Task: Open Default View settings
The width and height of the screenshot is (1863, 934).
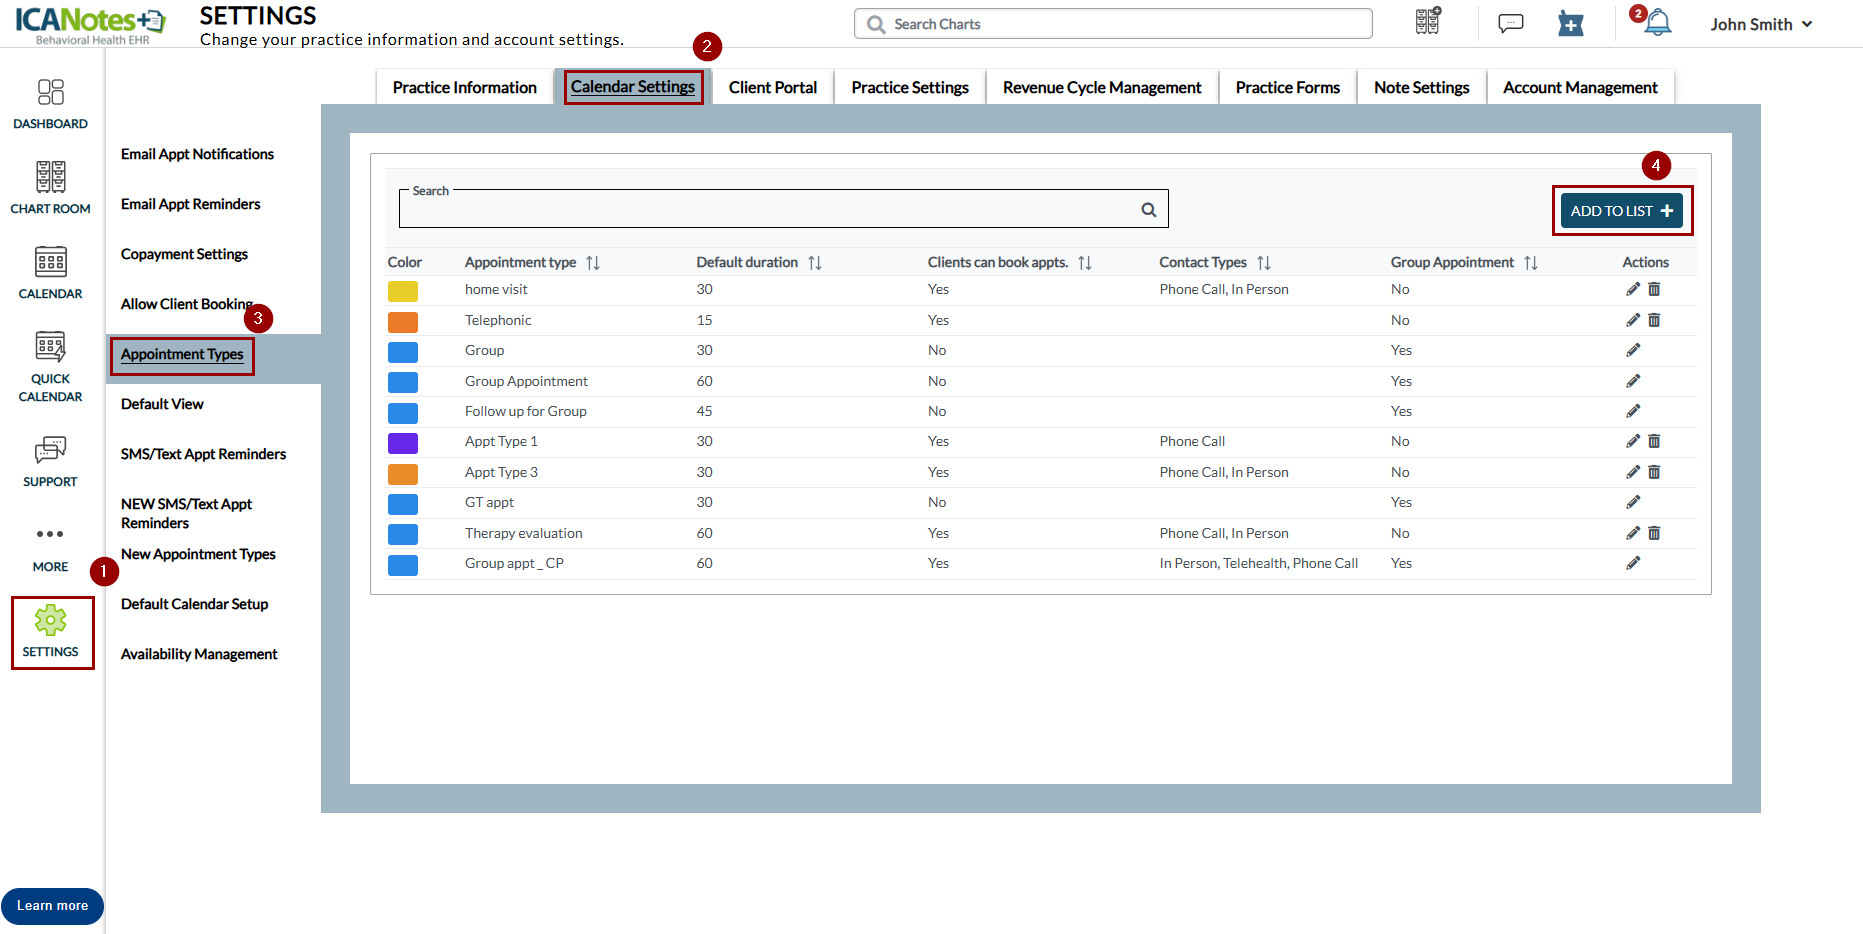Action: (x=162, y=404)
